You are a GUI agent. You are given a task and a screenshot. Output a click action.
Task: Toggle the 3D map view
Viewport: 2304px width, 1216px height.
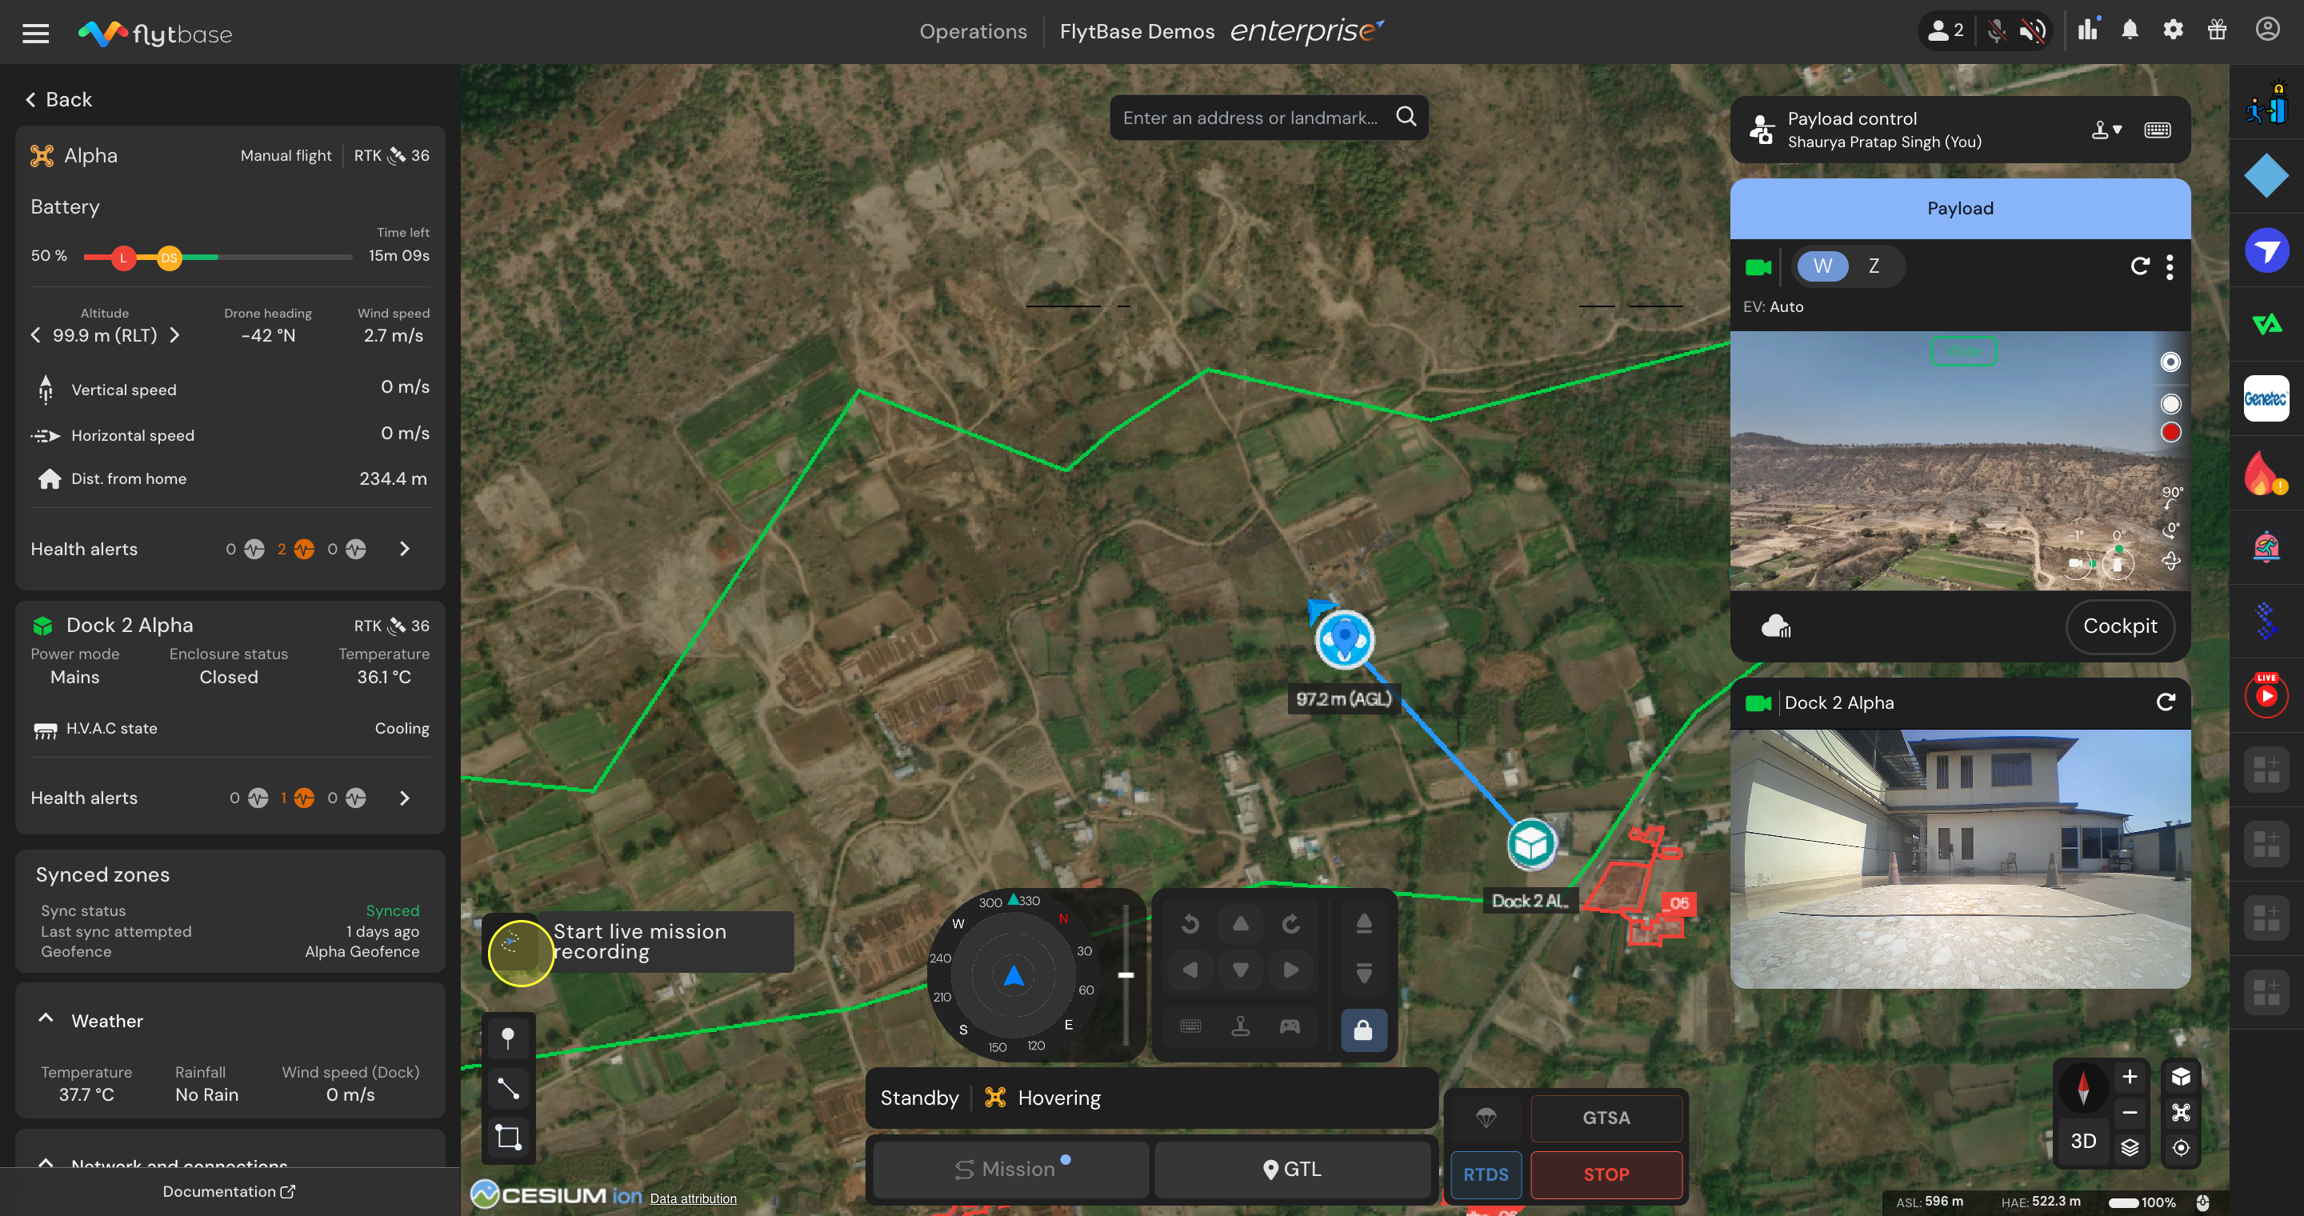pos(2083,1142)
